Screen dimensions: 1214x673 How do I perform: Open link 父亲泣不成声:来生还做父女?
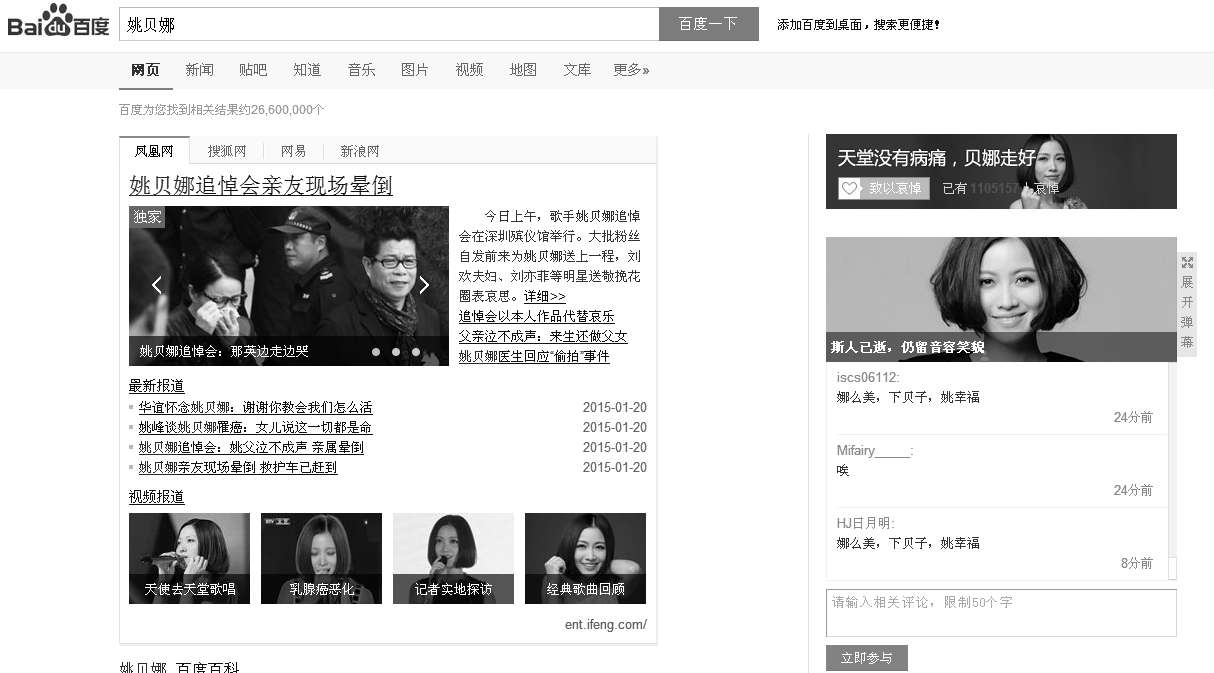point(543,336)
